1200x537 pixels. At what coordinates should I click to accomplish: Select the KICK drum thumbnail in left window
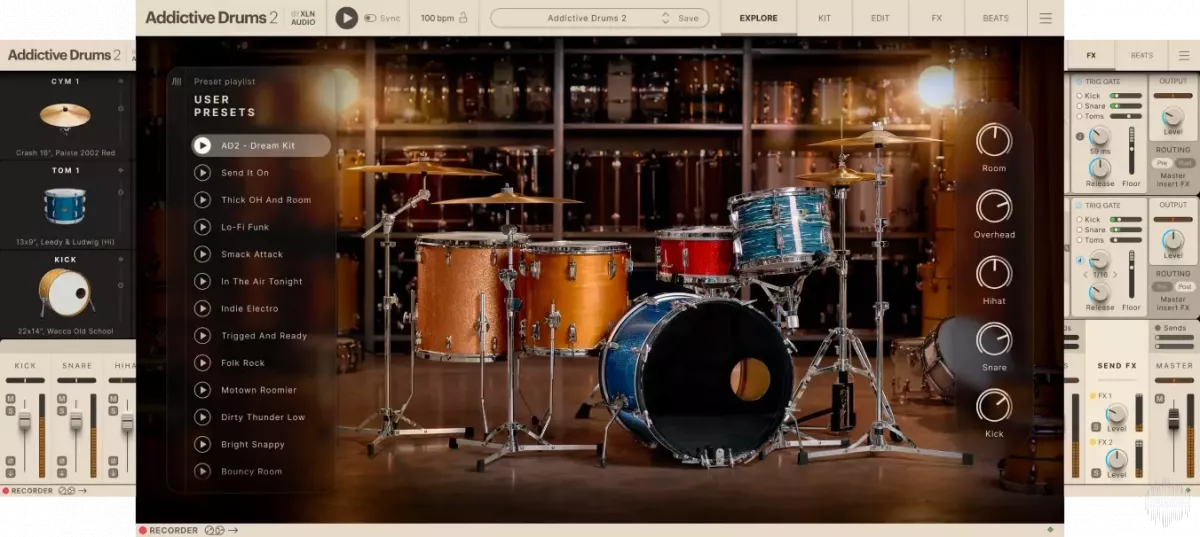tap(65, 293)
